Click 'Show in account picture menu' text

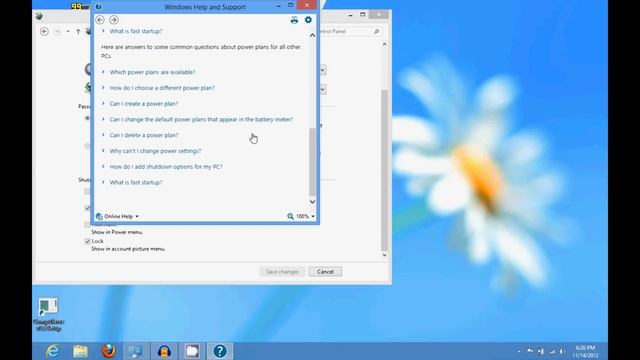click(x=128, y=249)
